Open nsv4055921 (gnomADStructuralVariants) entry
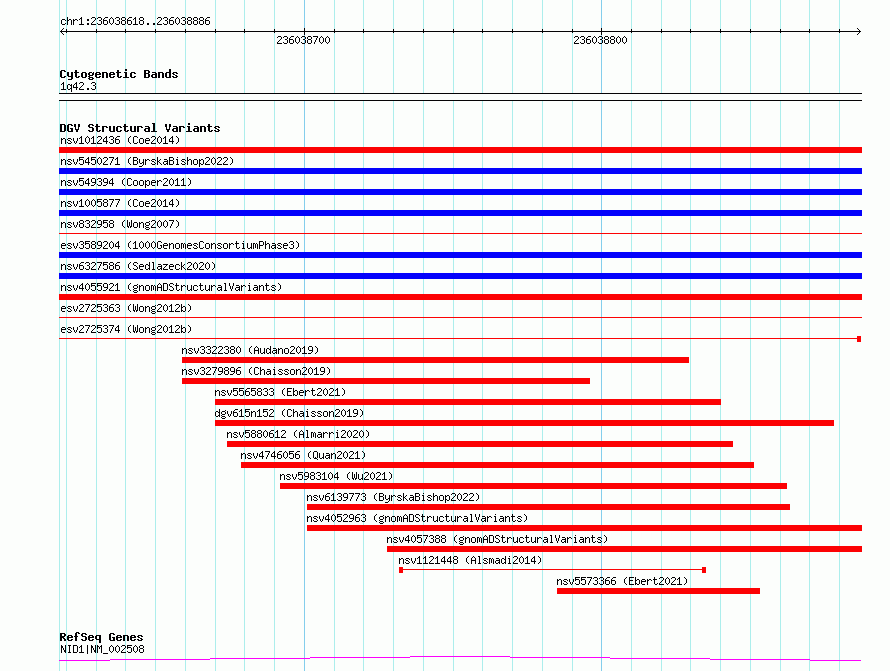 click(171, 287)
